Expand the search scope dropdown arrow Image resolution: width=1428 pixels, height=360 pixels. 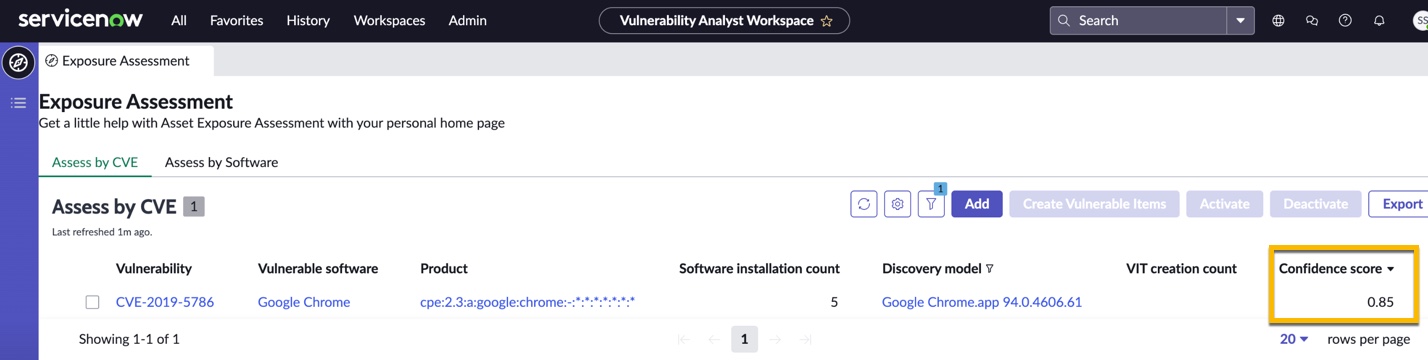pos(1241,20)
